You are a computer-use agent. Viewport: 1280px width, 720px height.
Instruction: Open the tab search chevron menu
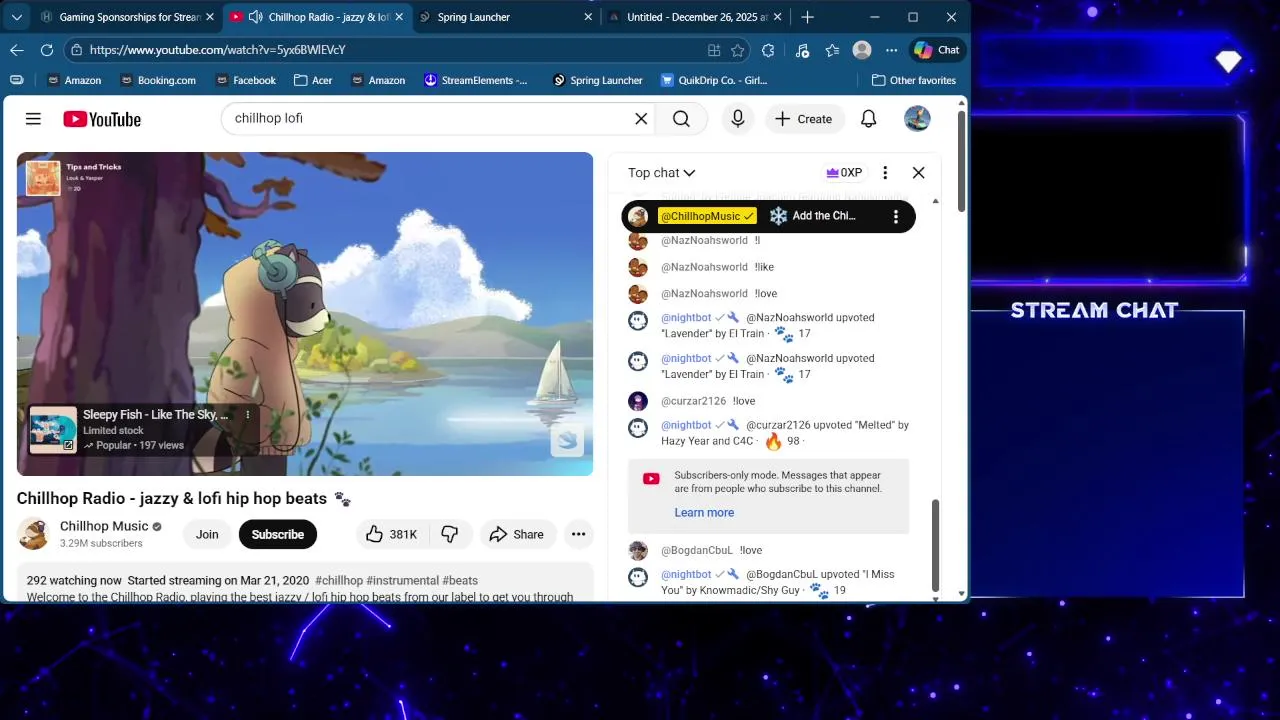[x=17, y=17]
